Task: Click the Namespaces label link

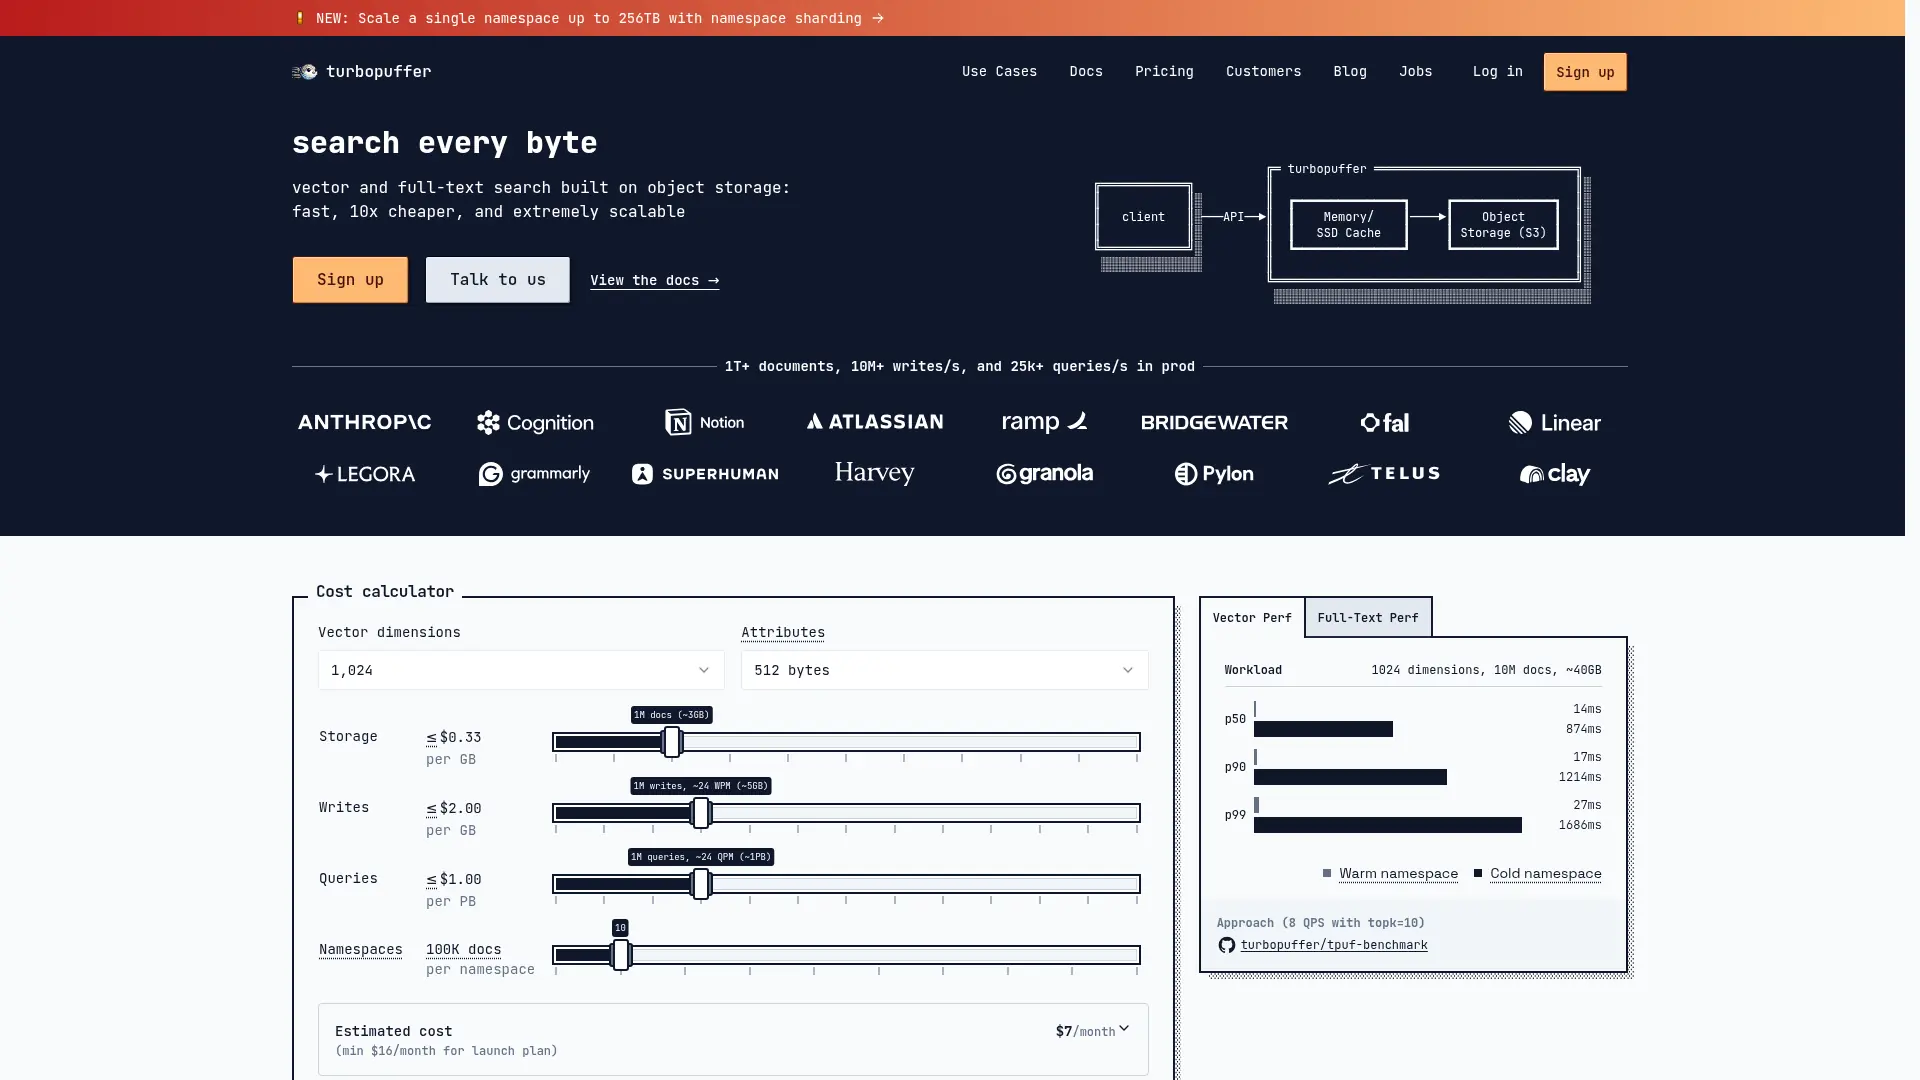Action: click(x=360, y=950)
